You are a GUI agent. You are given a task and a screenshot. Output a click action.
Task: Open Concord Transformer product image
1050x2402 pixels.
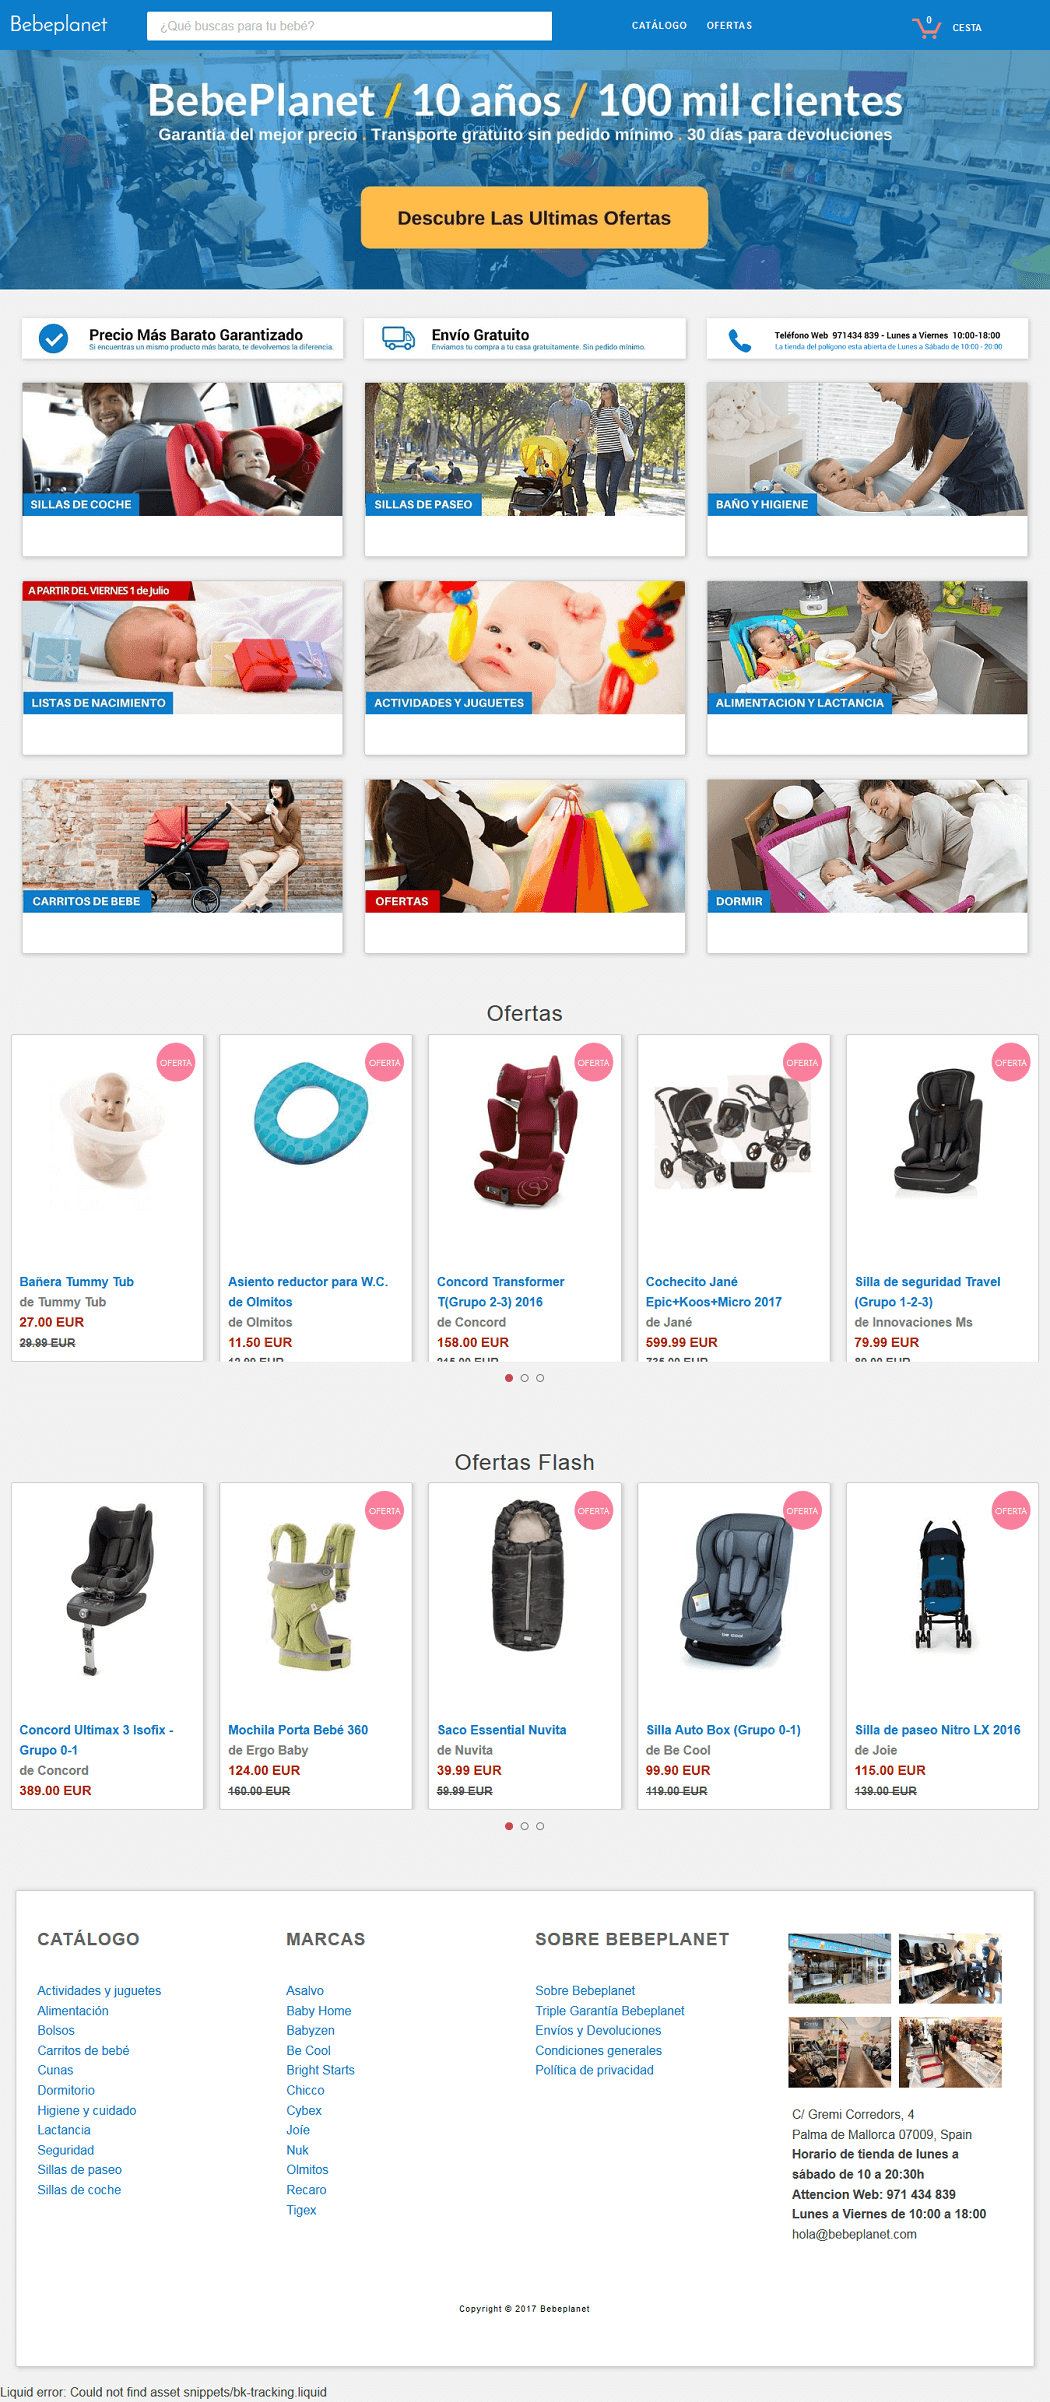(525, 1132)
